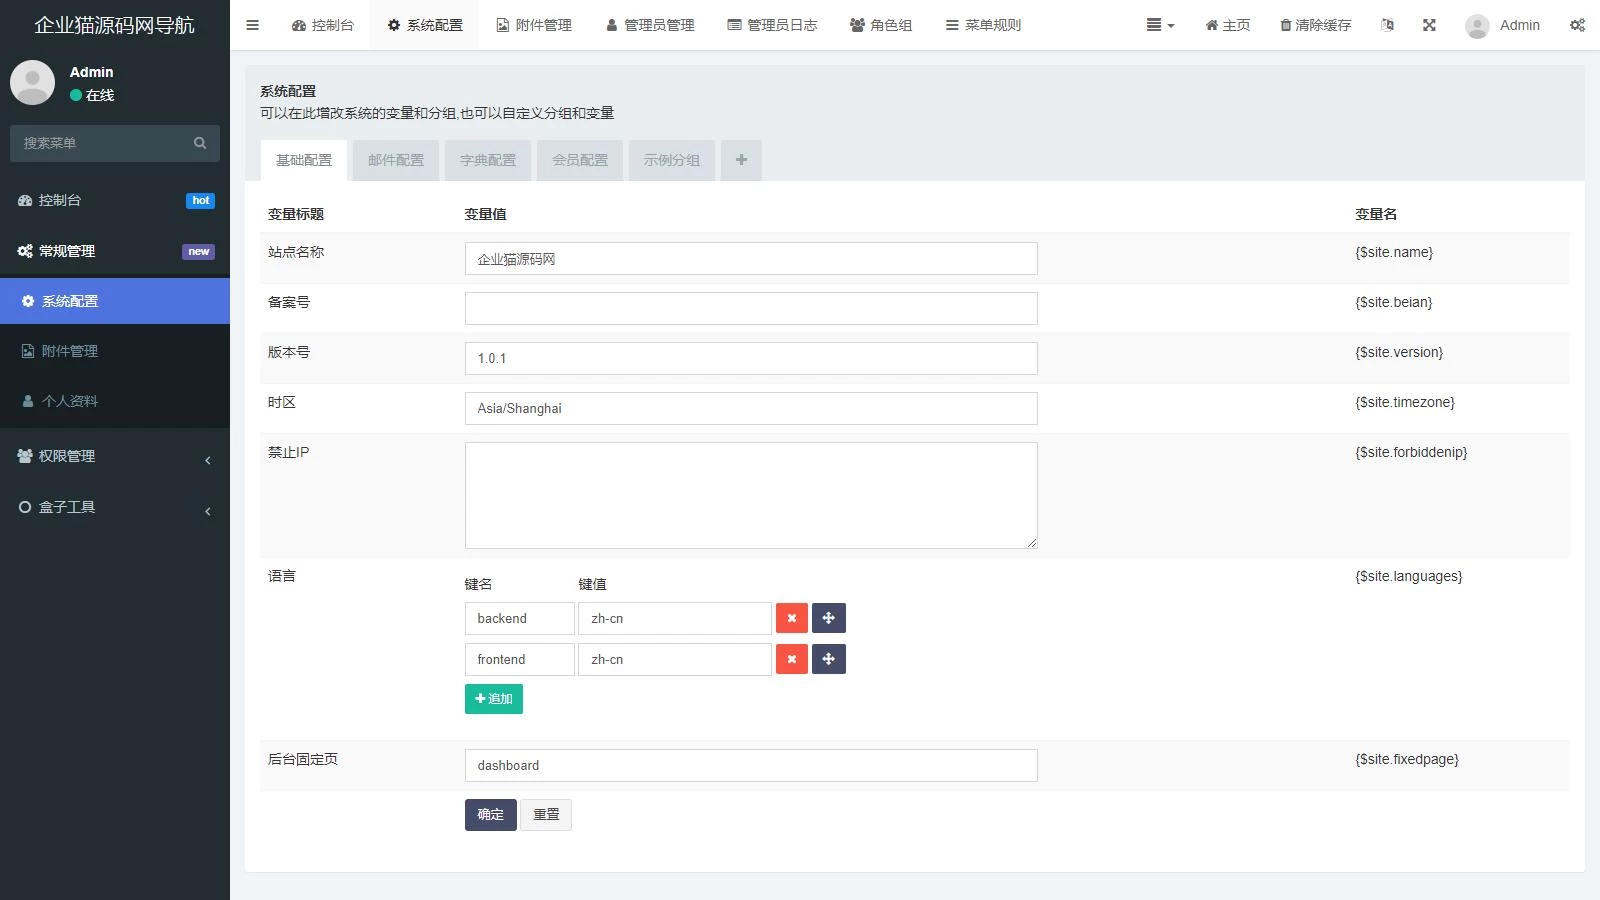This screenshot has width=1600, height=900.
Task: Click the plus tab to add group
Action: (741, 160)
